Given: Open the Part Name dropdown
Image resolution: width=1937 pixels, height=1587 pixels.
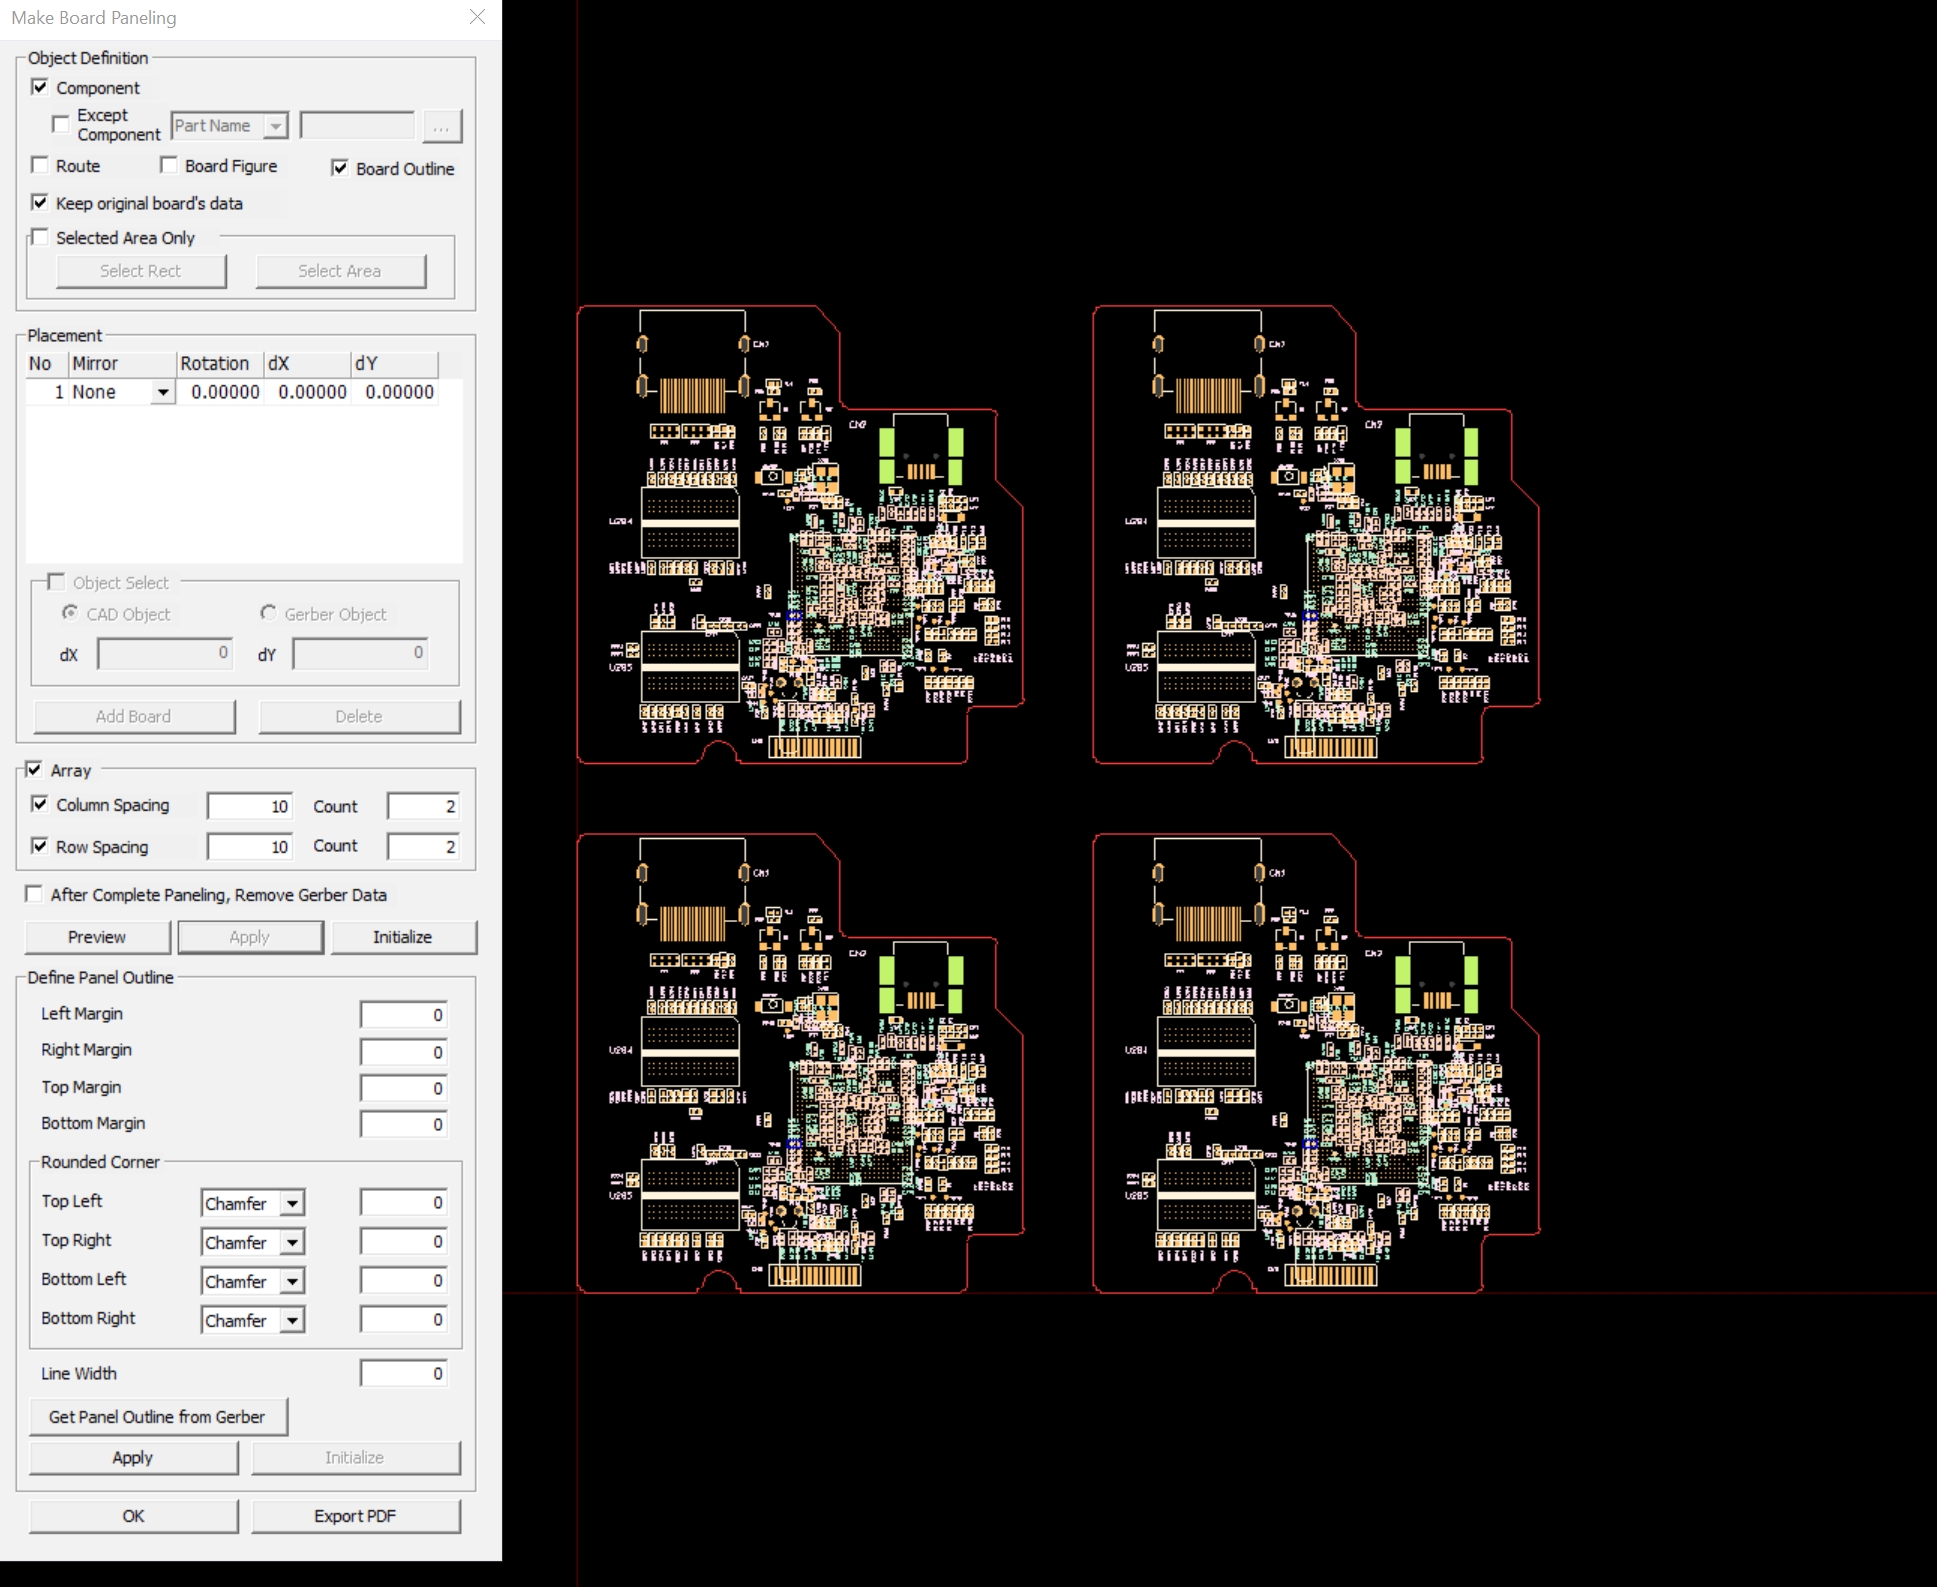Looking at the screenshot, I should pos(277,125).
